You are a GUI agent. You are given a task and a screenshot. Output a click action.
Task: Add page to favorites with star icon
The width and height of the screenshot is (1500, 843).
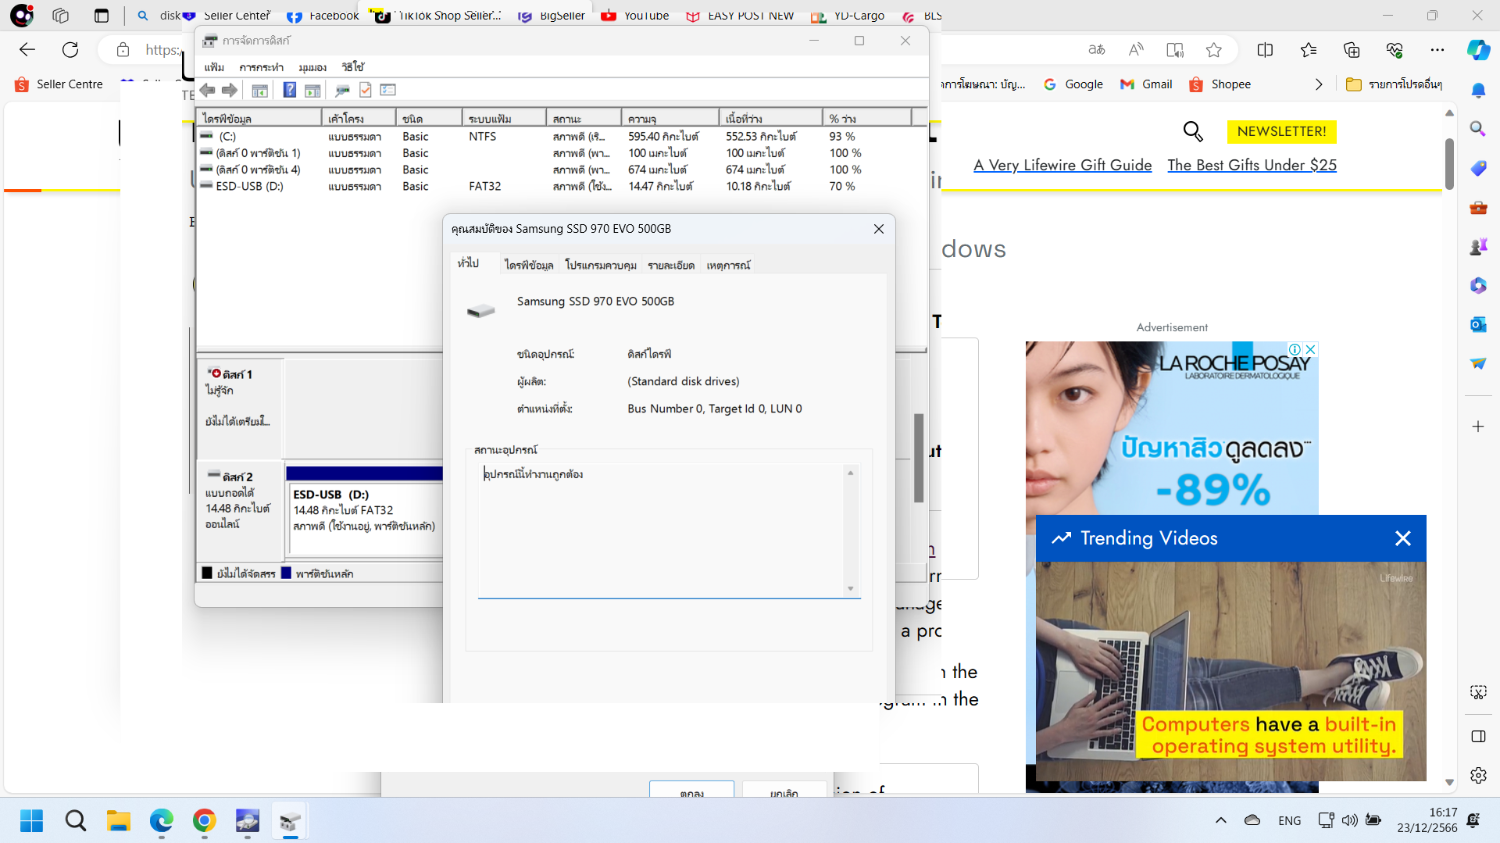pos(1214,49)
